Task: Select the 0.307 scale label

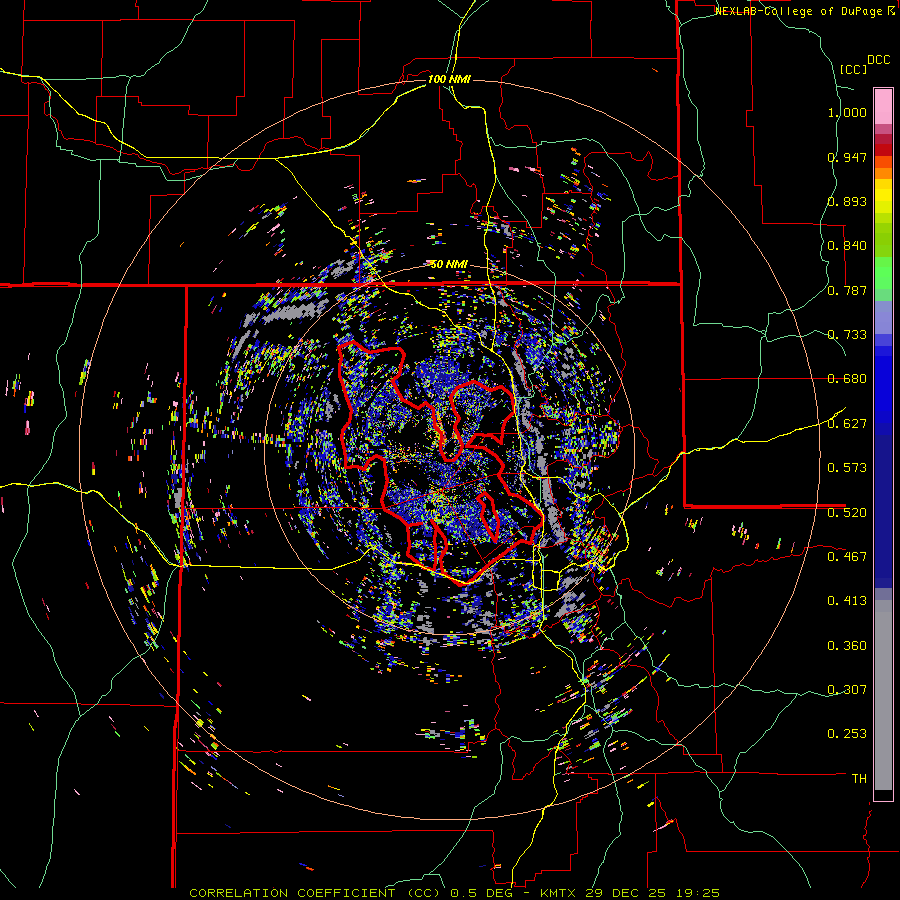Action: (x=847, y=690)
